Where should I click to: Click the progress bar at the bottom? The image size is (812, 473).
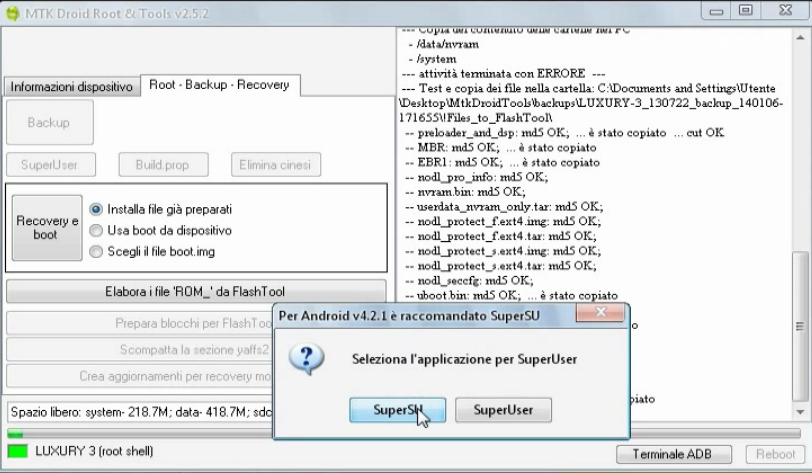[x=404, y=433]
